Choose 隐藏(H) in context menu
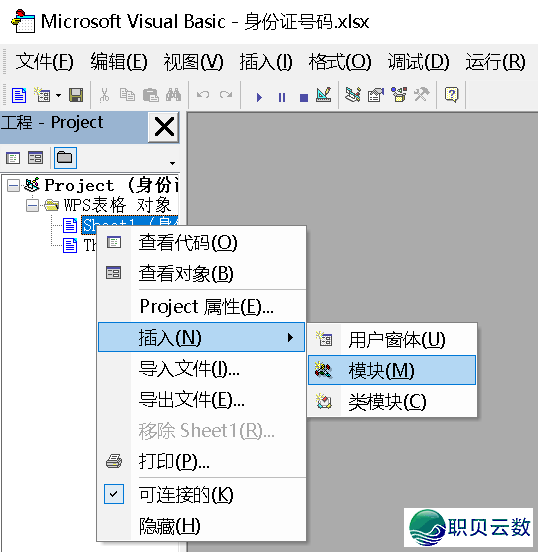538x552 pixels. pyautogui.click(x=201, y=526)
